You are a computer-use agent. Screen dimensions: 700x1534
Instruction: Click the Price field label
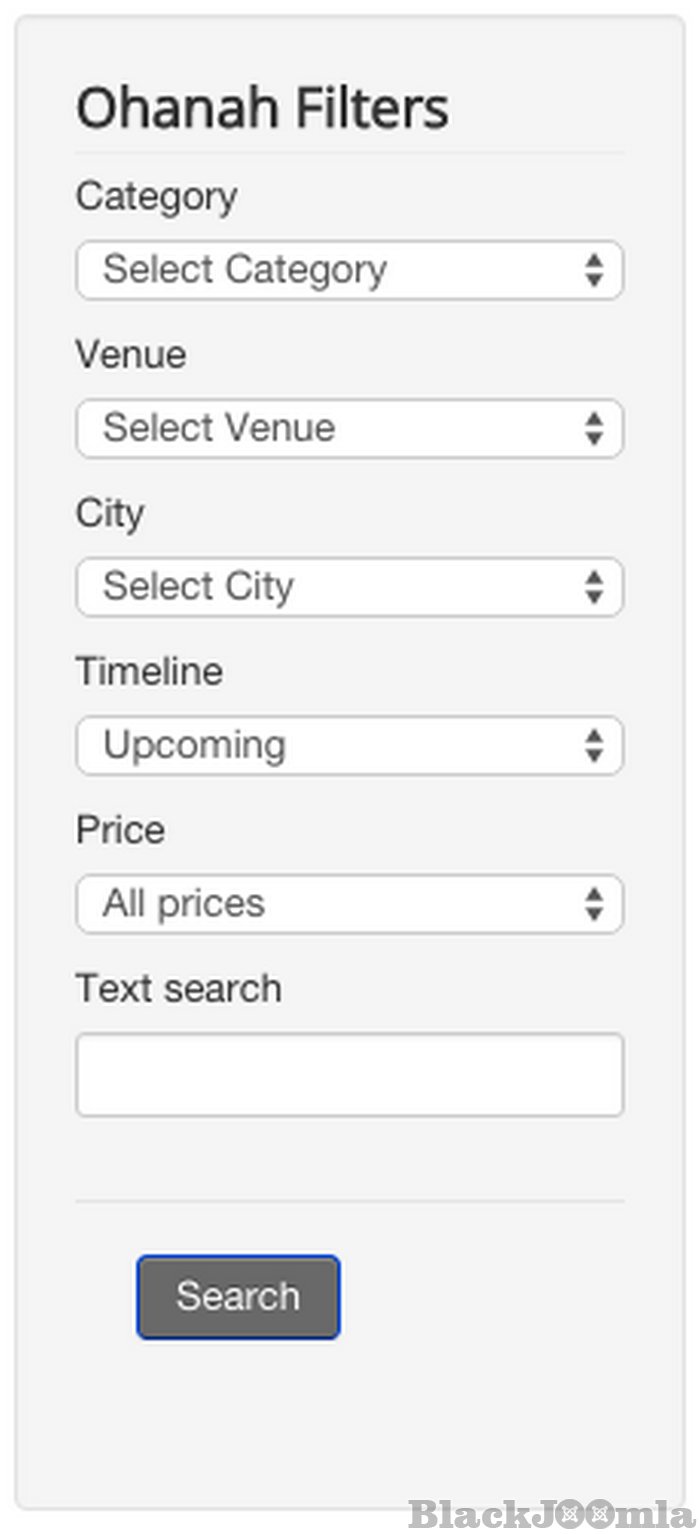pos(120,830)
